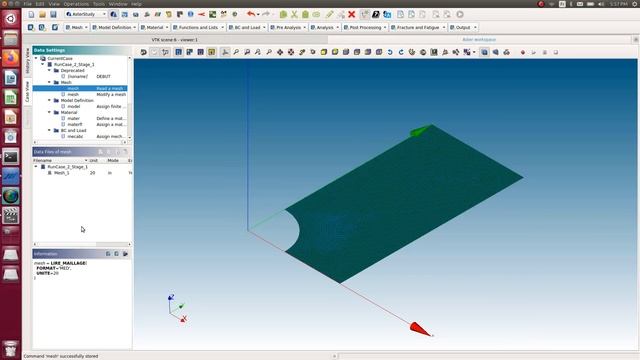Click the Panning cross-arrows icon

(x=280, y=52)
